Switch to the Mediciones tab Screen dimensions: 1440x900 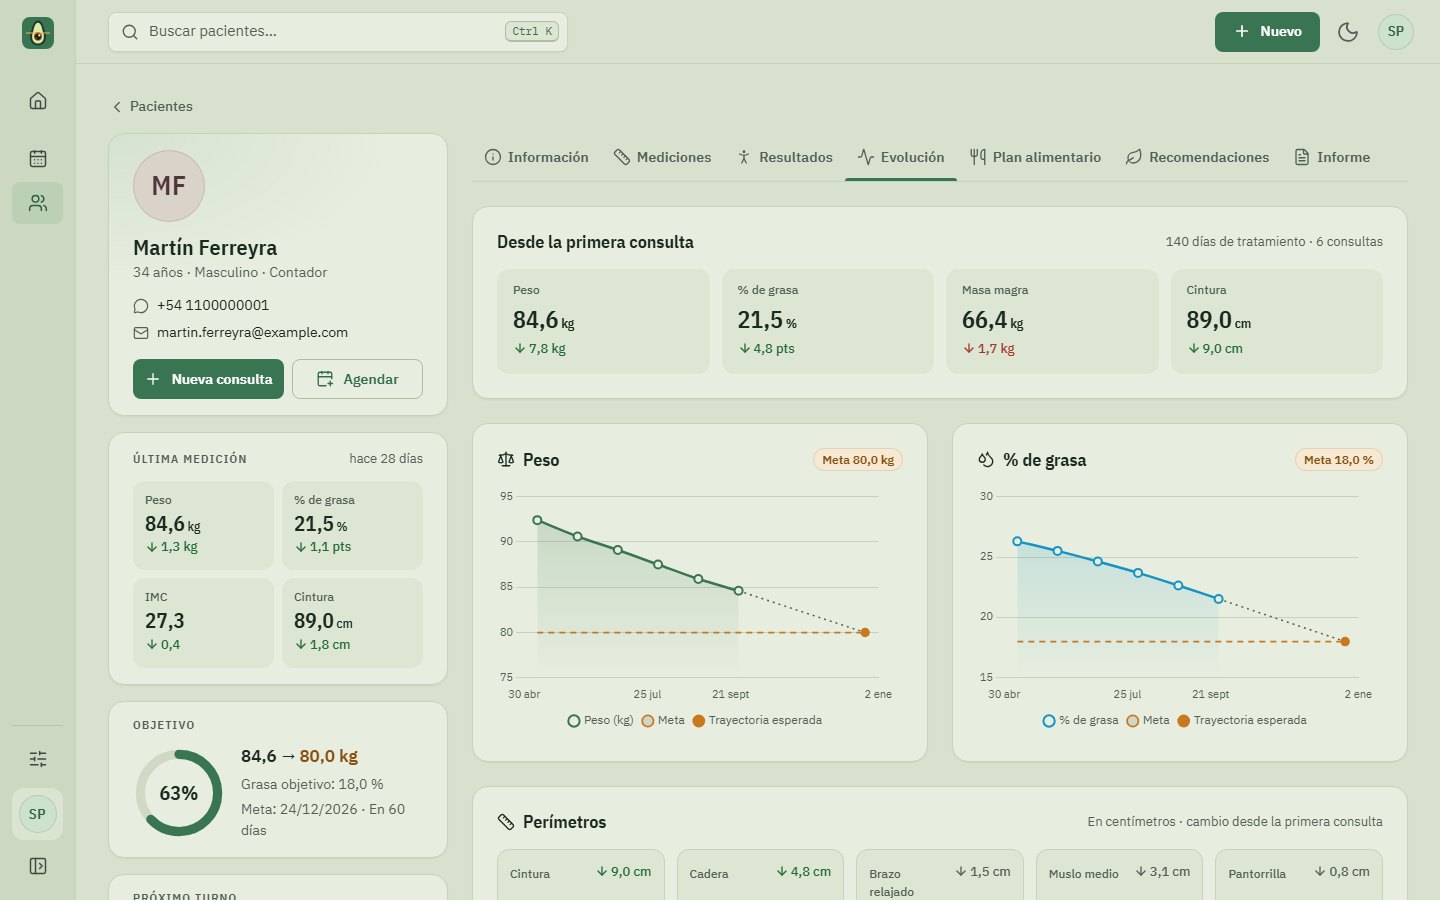662,157
